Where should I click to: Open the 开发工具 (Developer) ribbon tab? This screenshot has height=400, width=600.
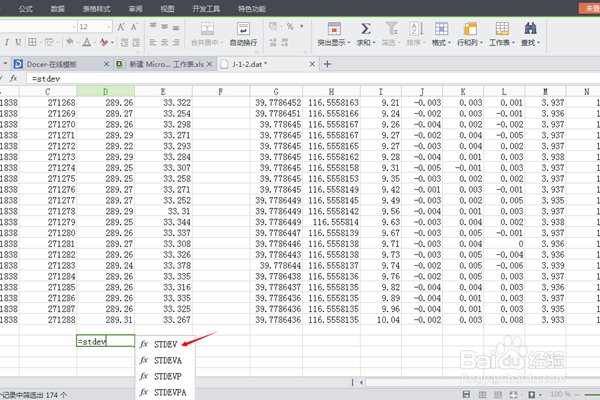pyautogui.click(x=206, y=9)
